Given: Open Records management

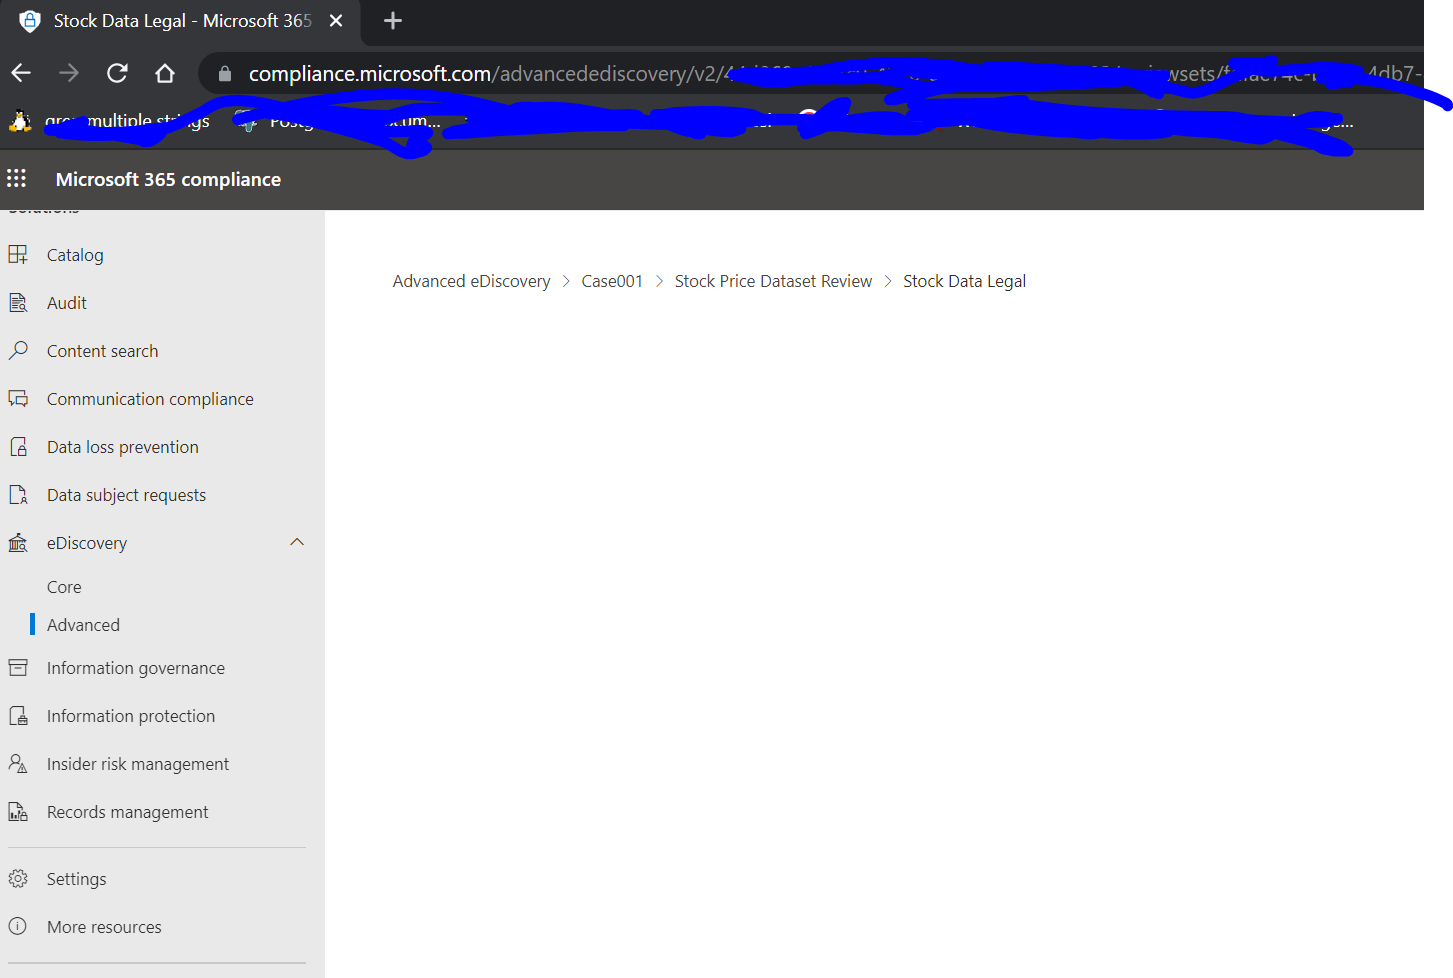Looking at the screenshot, I should (x=128, y=811).
